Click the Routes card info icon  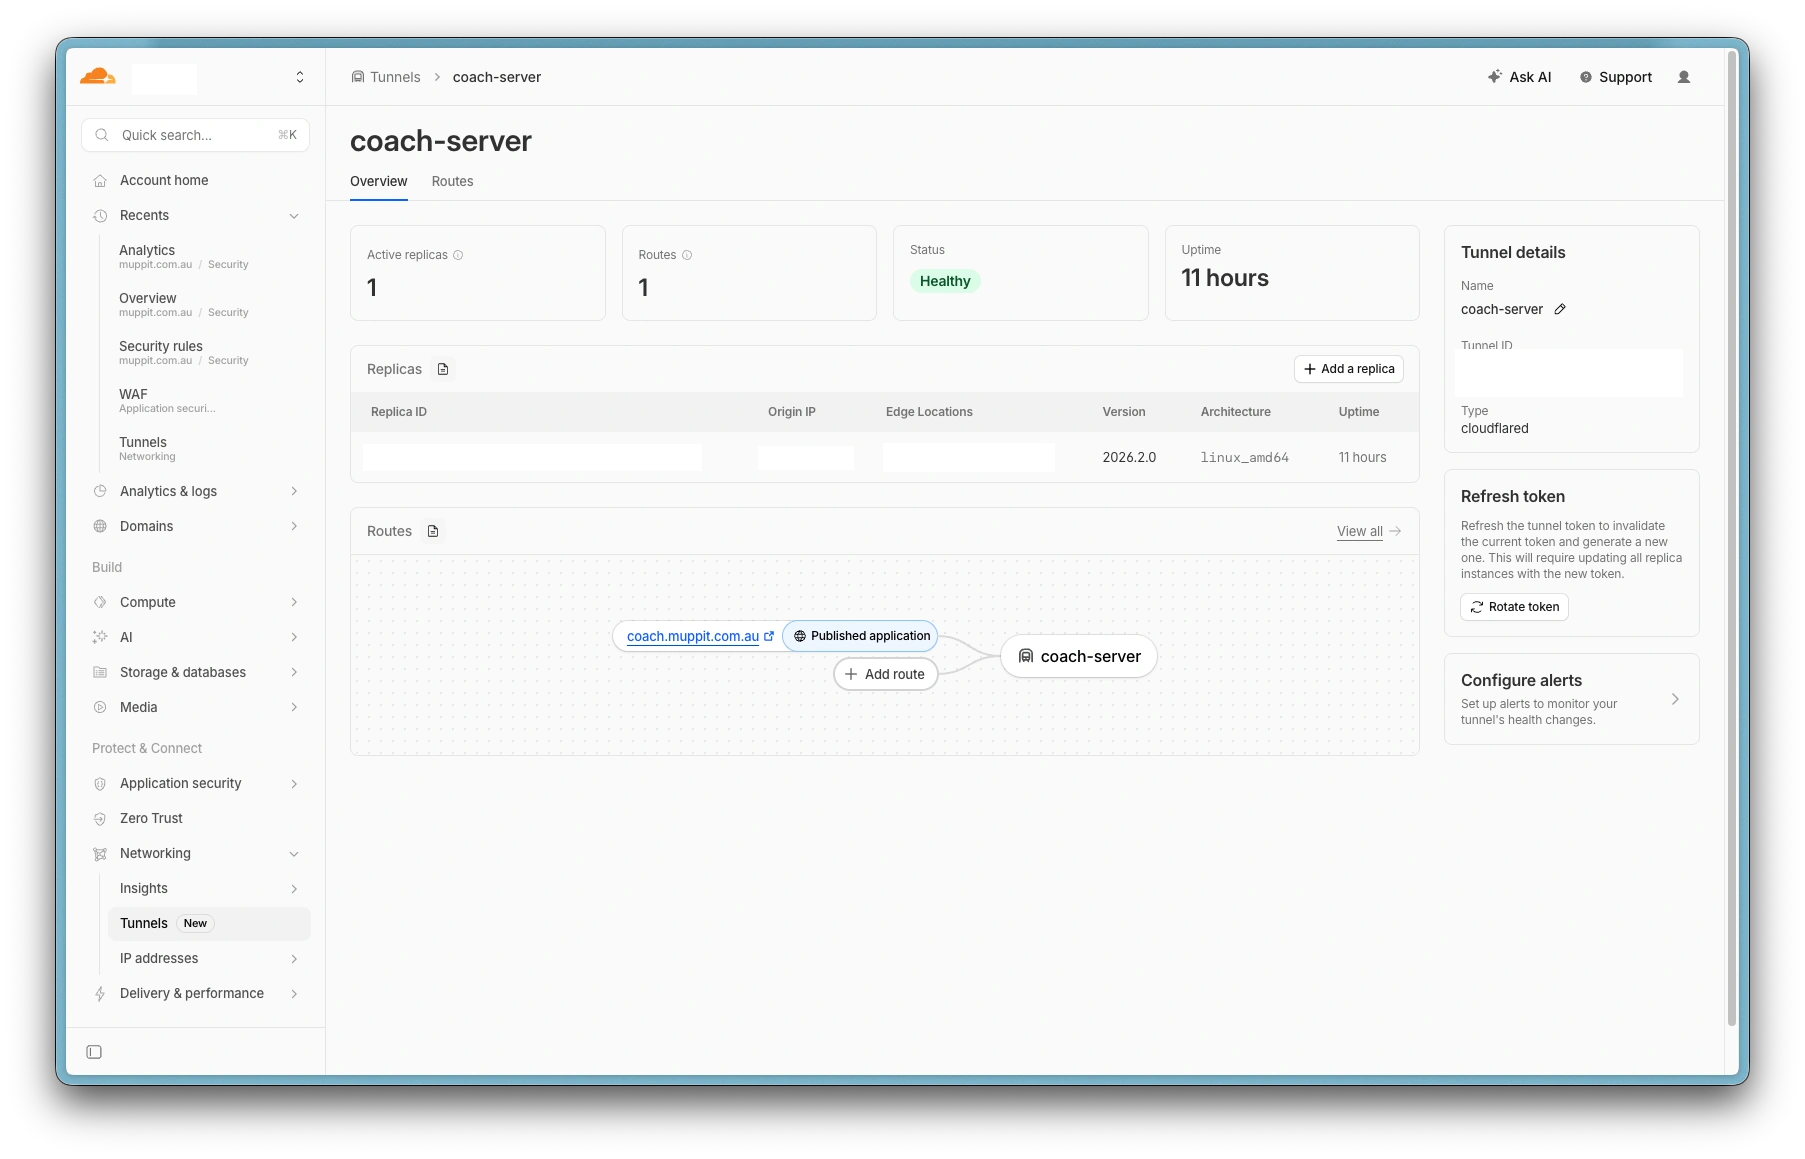tap(687, 255)
